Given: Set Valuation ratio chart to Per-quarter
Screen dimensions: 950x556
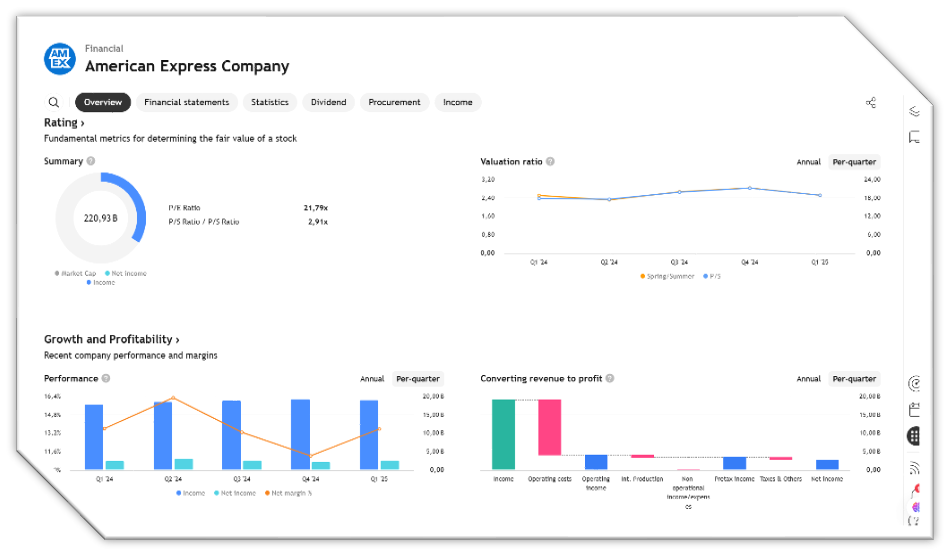Looking at the screenshot, I should coord(854,162).
